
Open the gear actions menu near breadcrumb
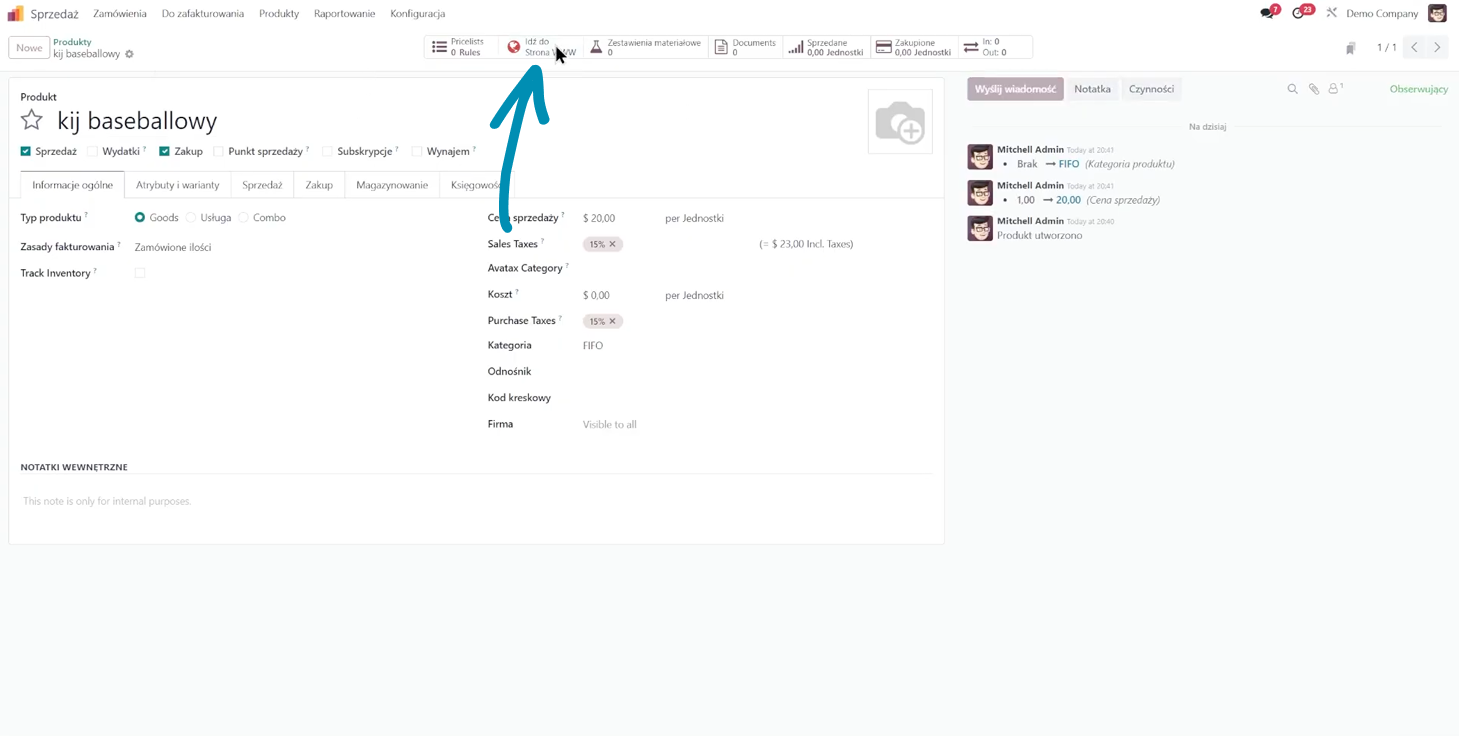[129, 54]
